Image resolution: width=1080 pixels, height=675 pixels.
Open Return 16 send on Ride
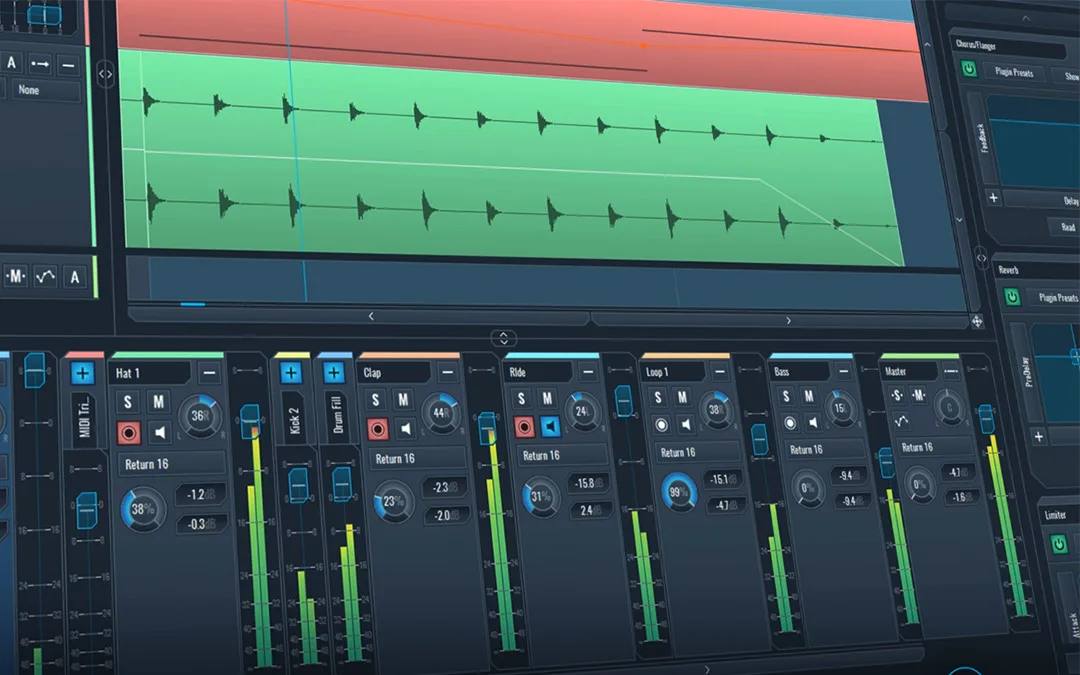[x=562, y=455]
